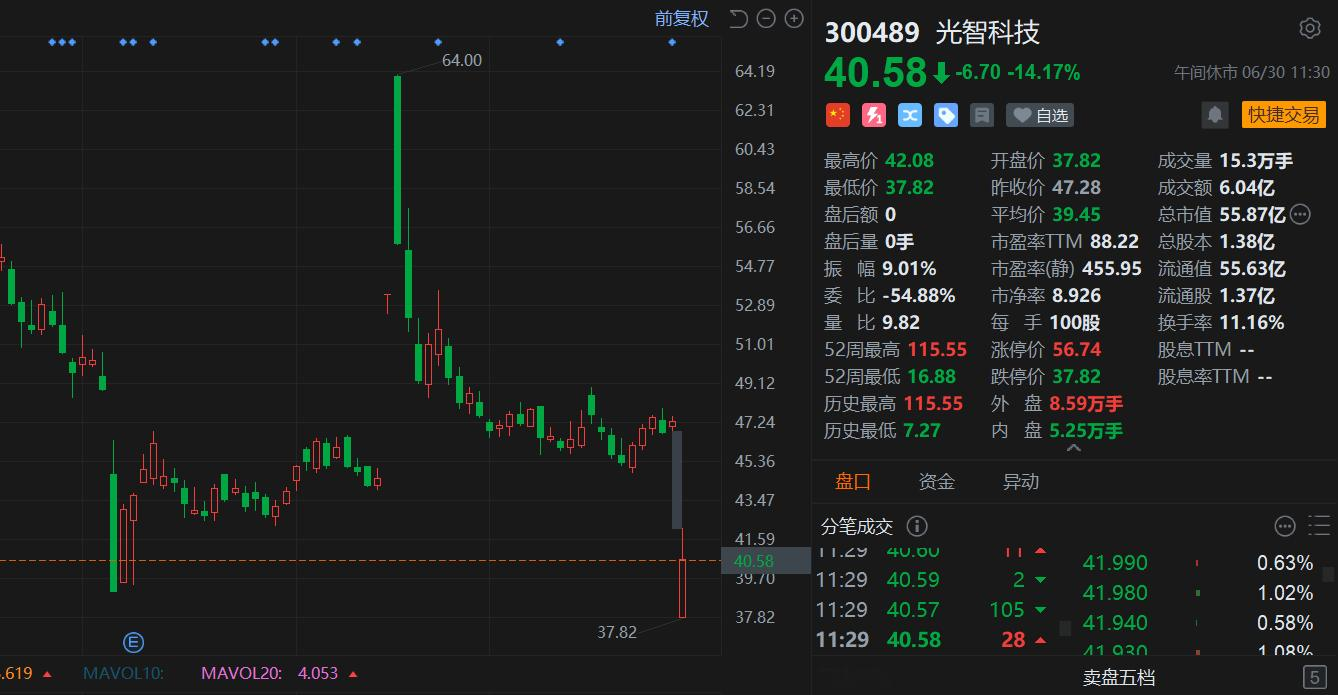
Task: Click the current price 40.58 in header
Action: (875, 73)
